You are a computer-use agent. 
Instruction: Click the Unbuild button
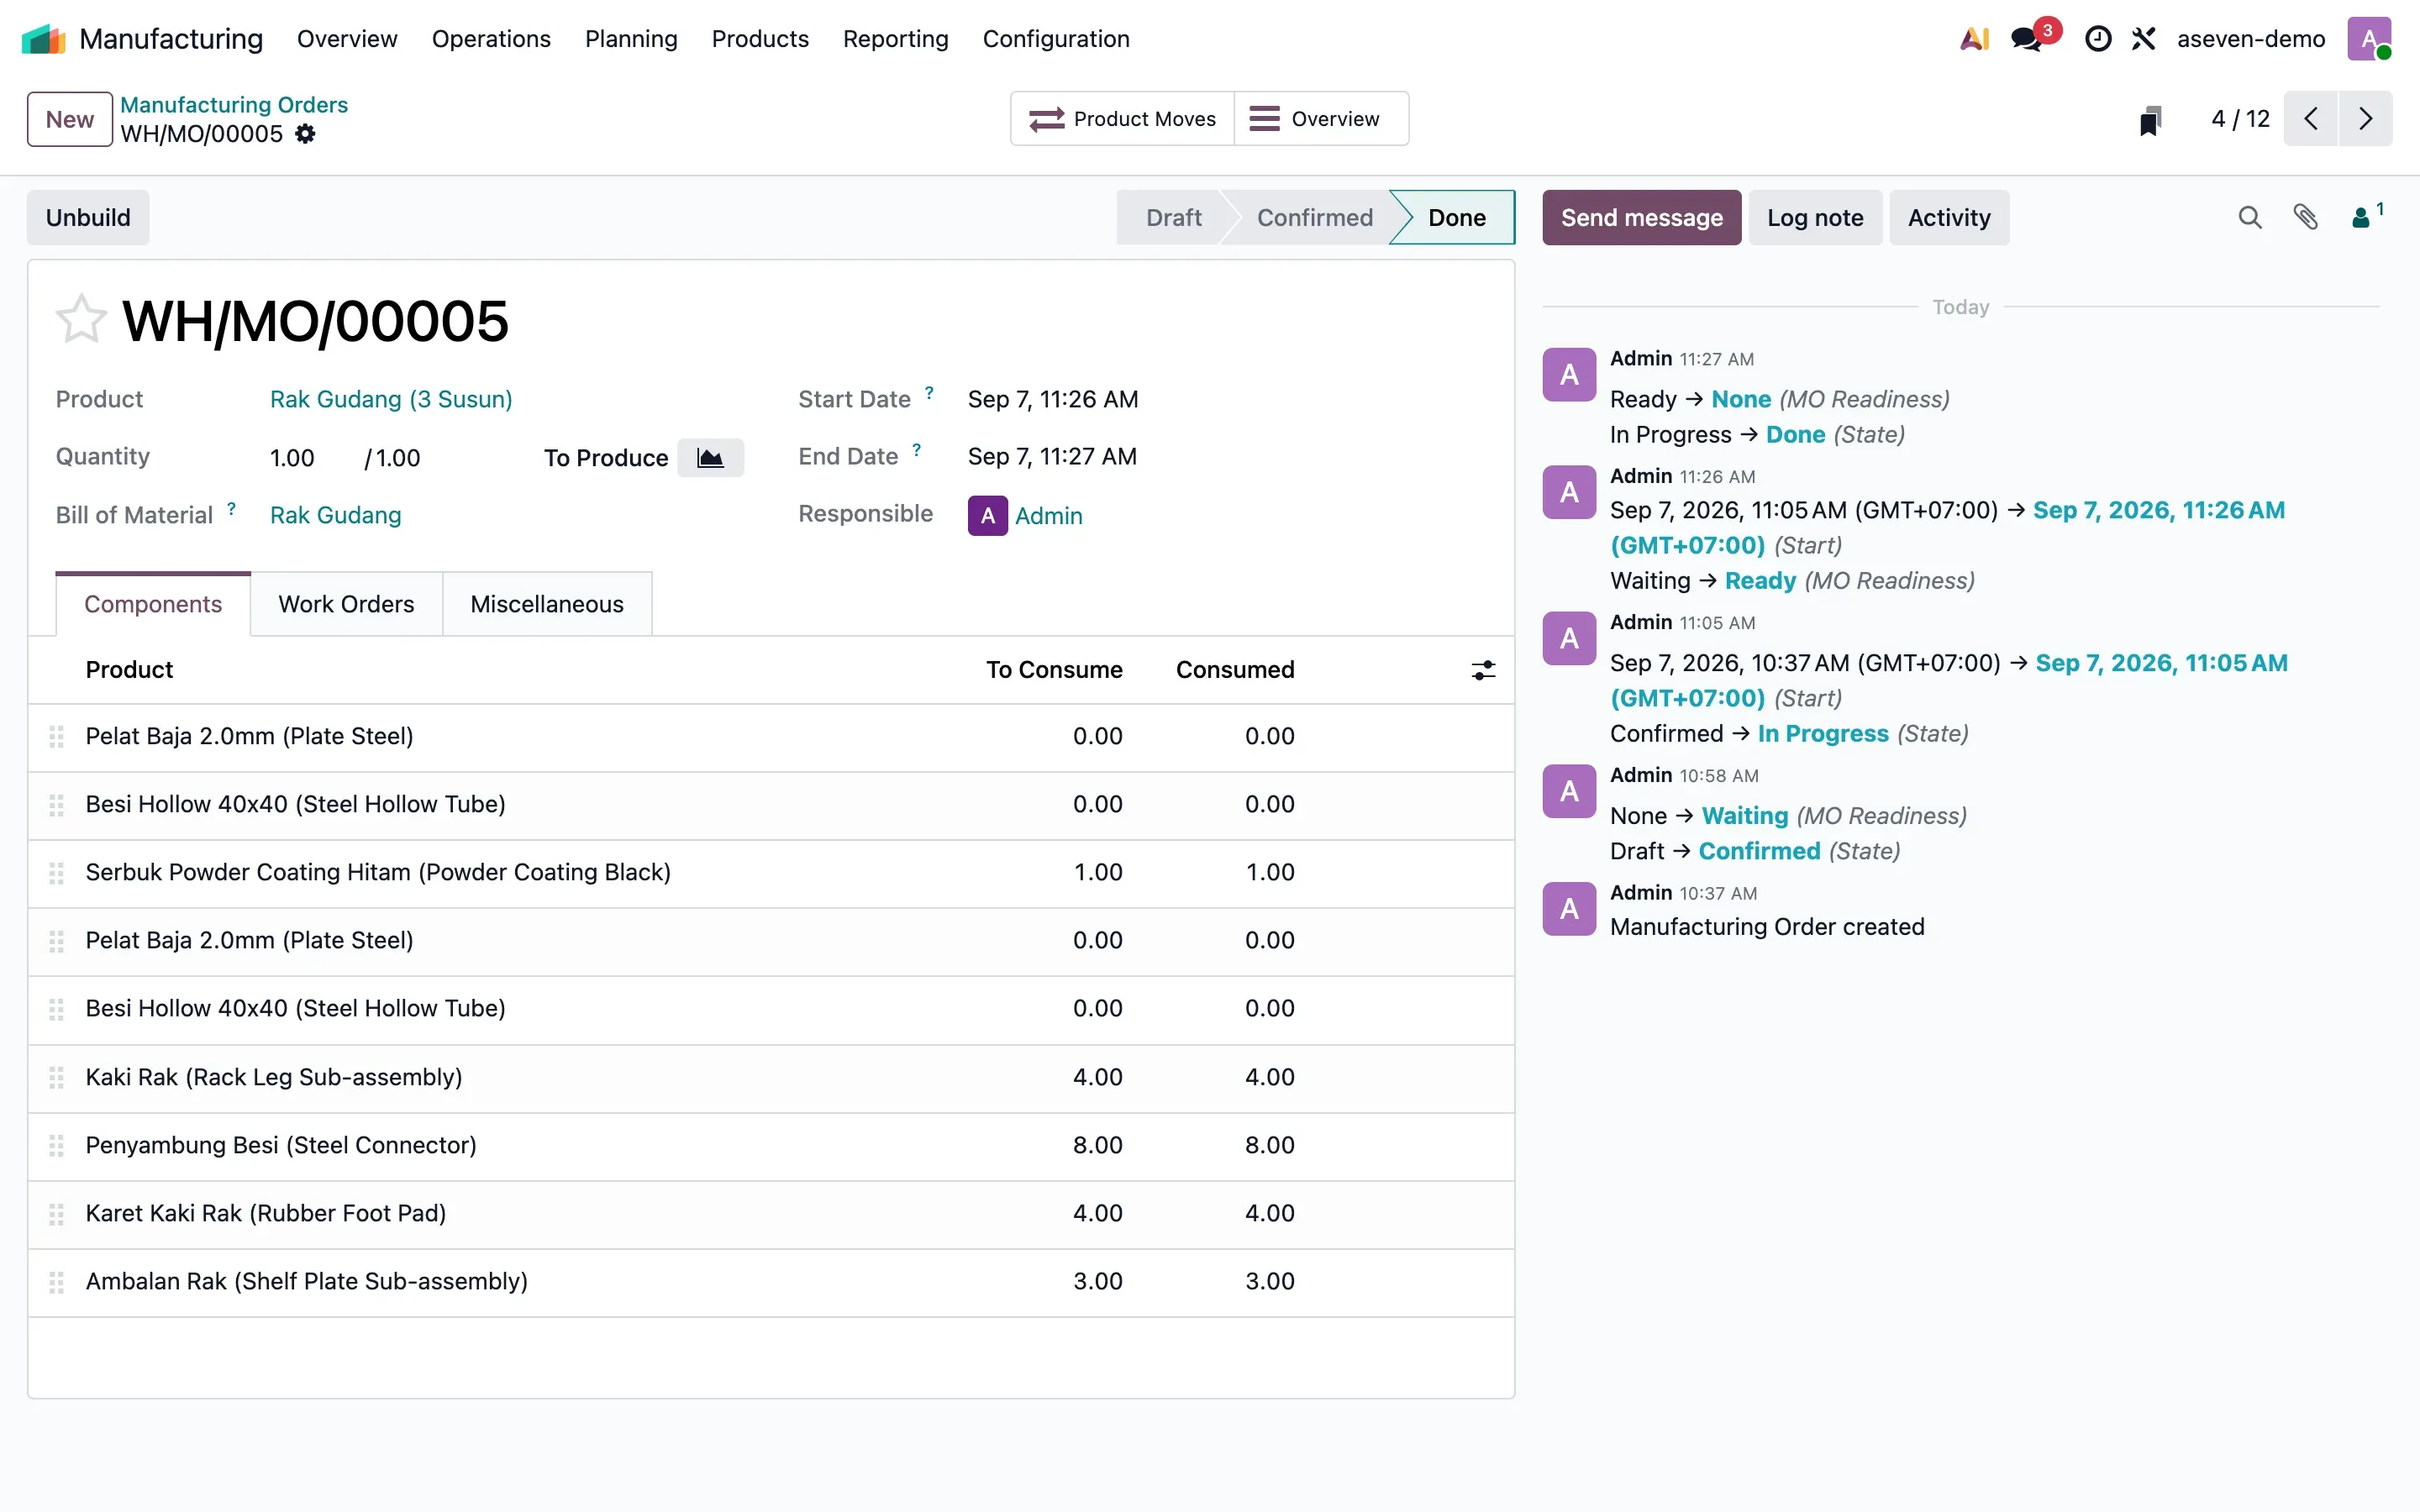click(x=88, y=217)
